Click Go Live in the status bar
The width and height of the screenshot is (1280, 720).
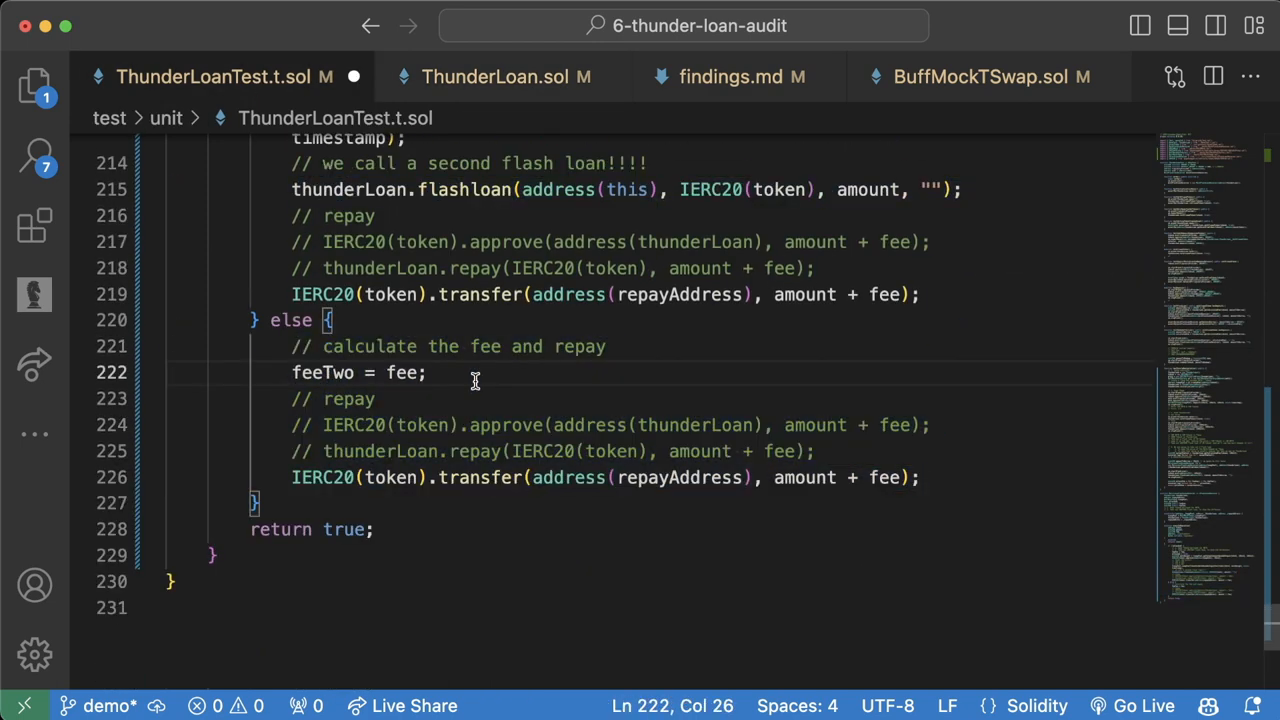(x=1132, y=706)
